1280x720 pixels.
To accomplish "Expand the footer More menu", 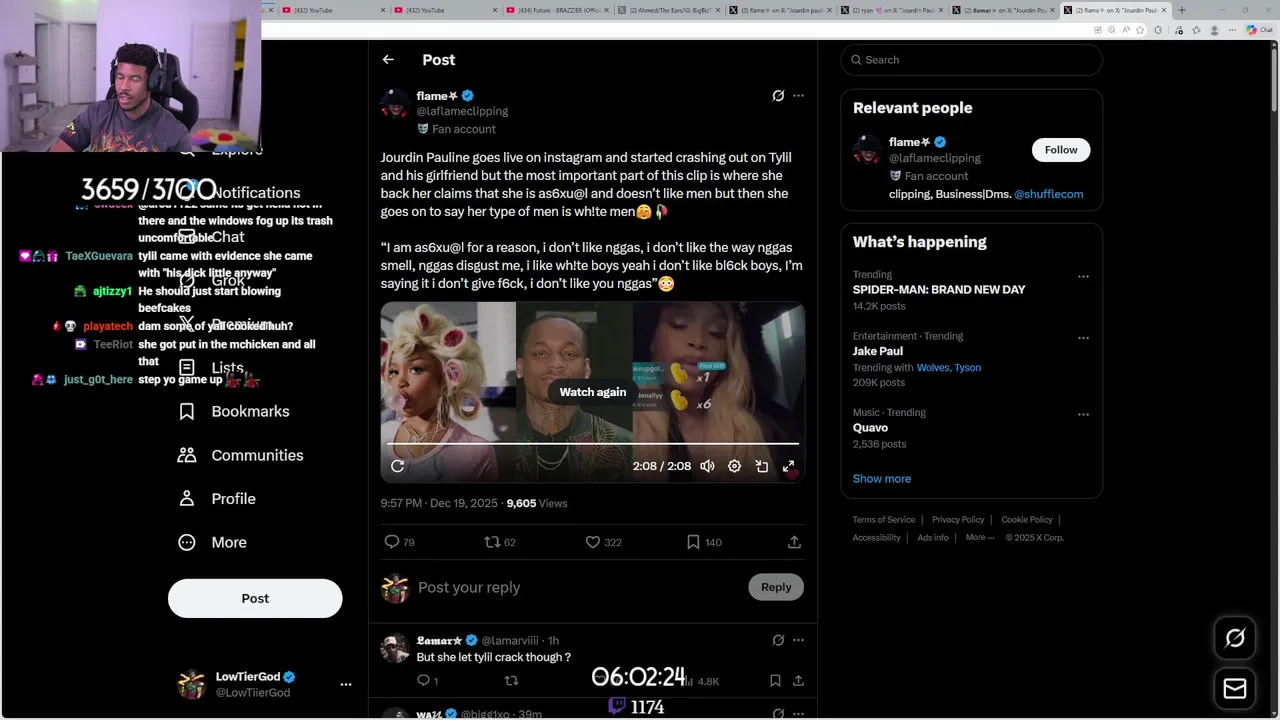I will (980, 538).
